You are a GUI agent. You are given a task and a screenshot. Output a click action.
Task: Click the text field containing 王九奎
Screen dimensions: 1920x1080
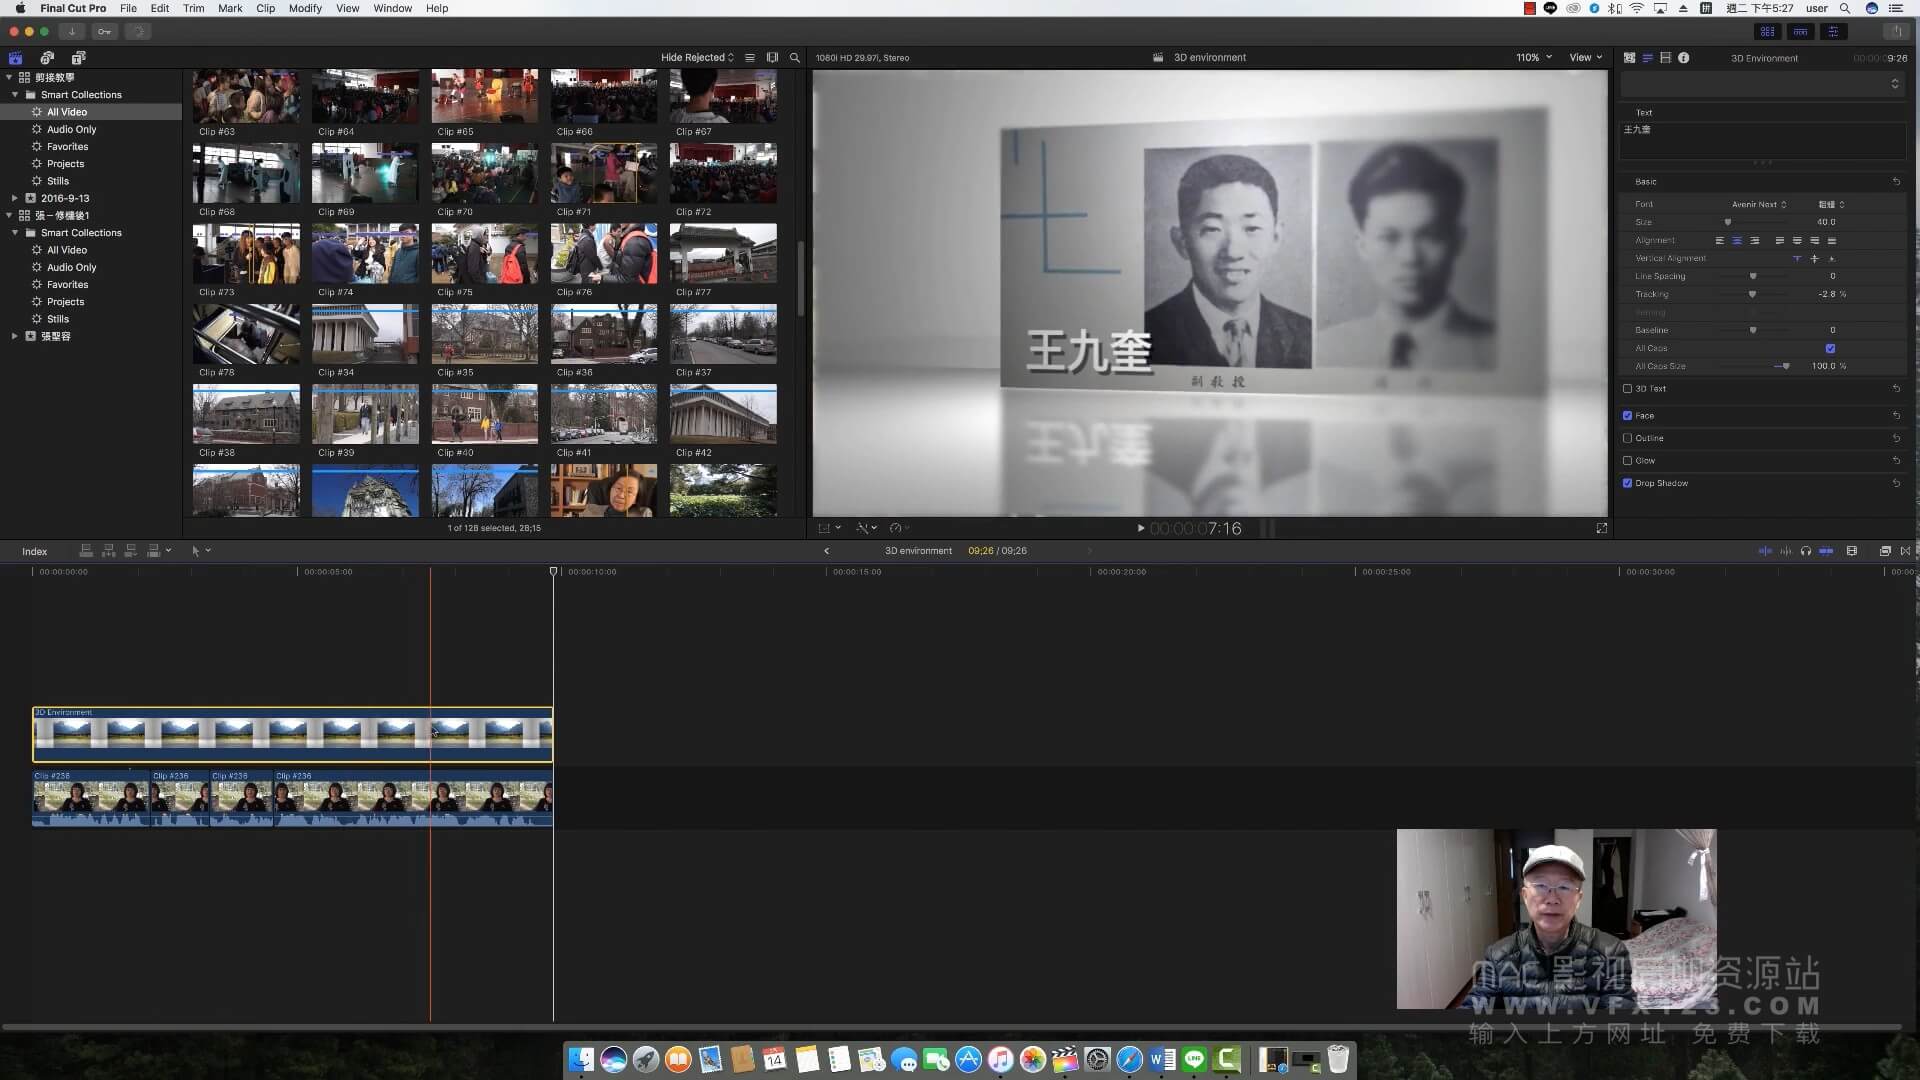pos(1763,139)
